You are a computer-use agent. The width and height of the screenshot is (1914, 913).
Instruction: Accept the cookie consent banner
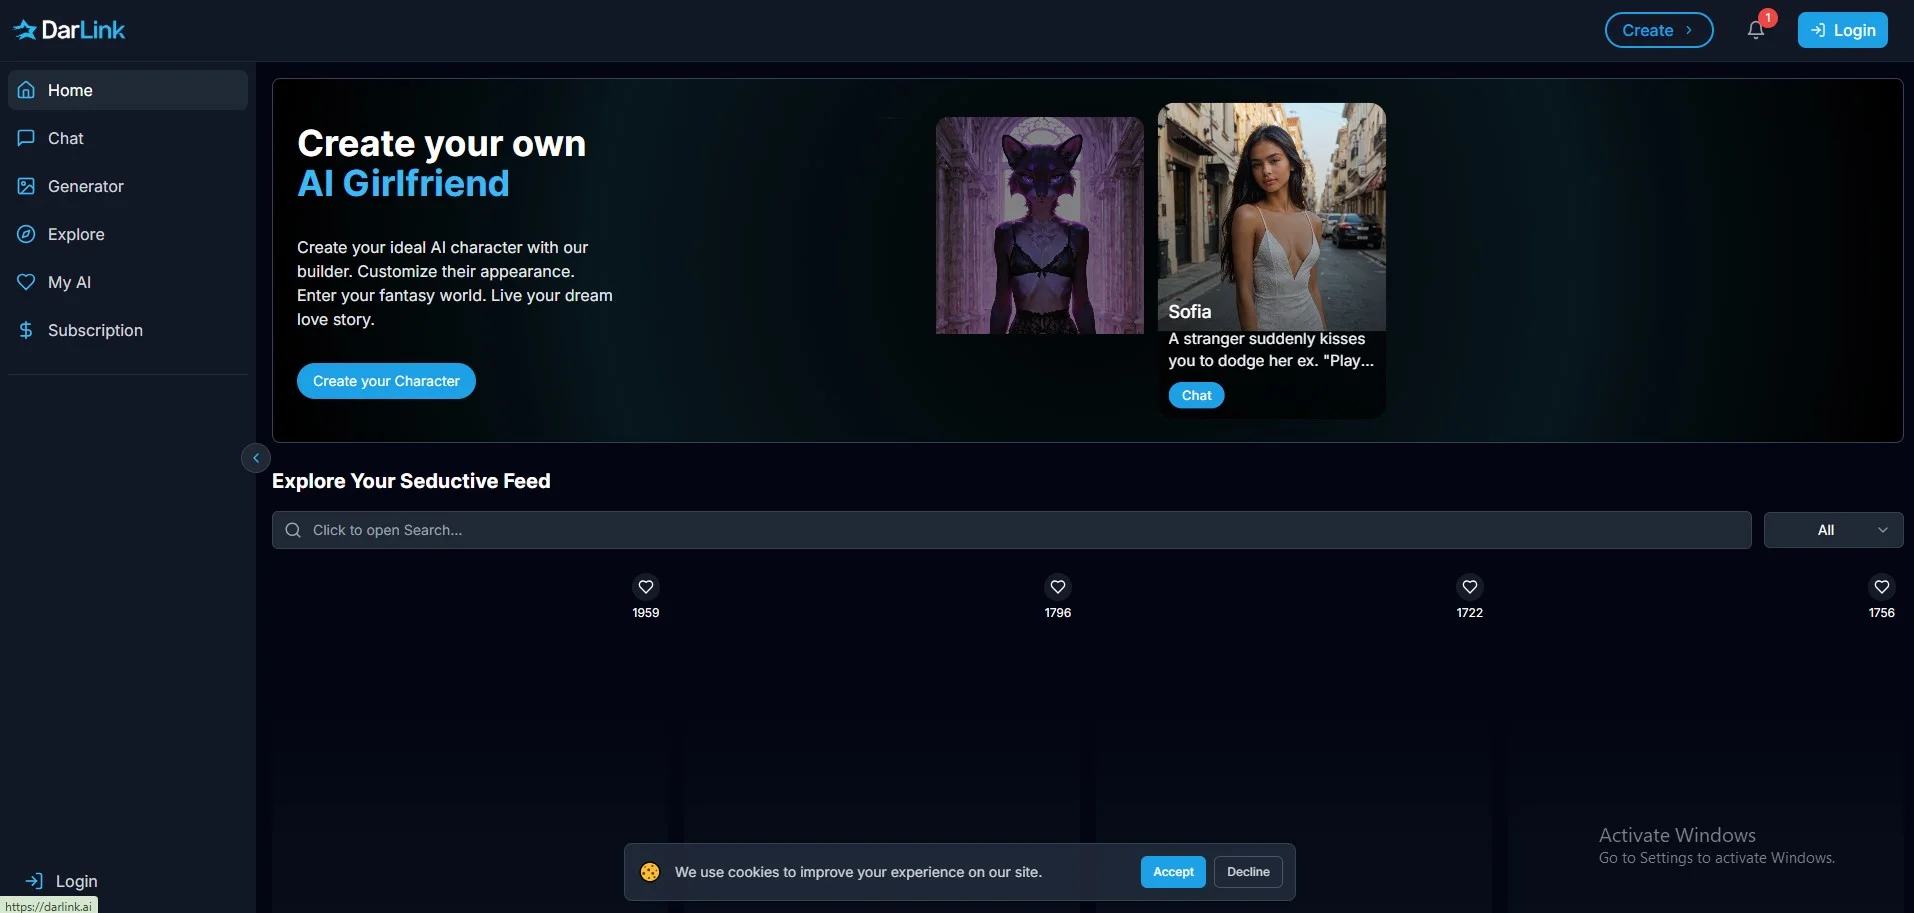point(1172,871)
